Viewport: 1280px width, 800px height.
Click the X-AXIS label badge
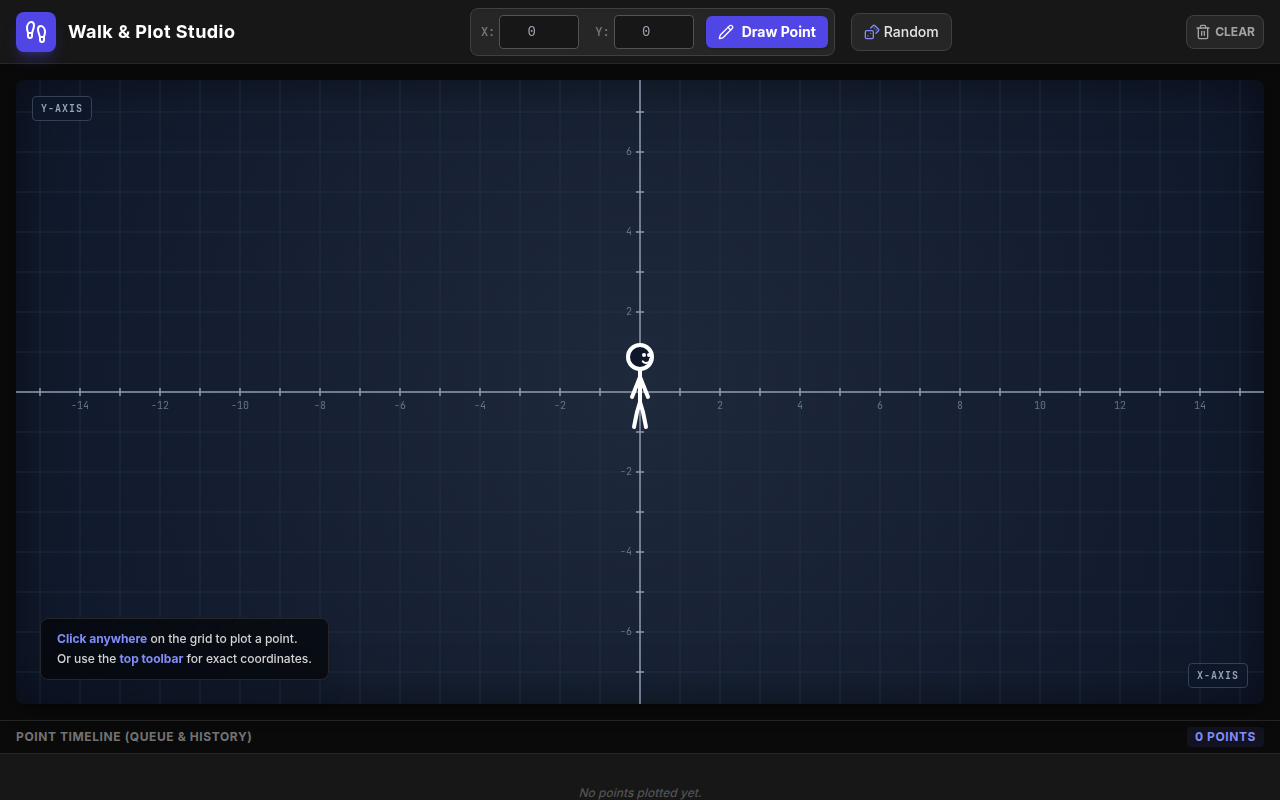coord(1218,675)
